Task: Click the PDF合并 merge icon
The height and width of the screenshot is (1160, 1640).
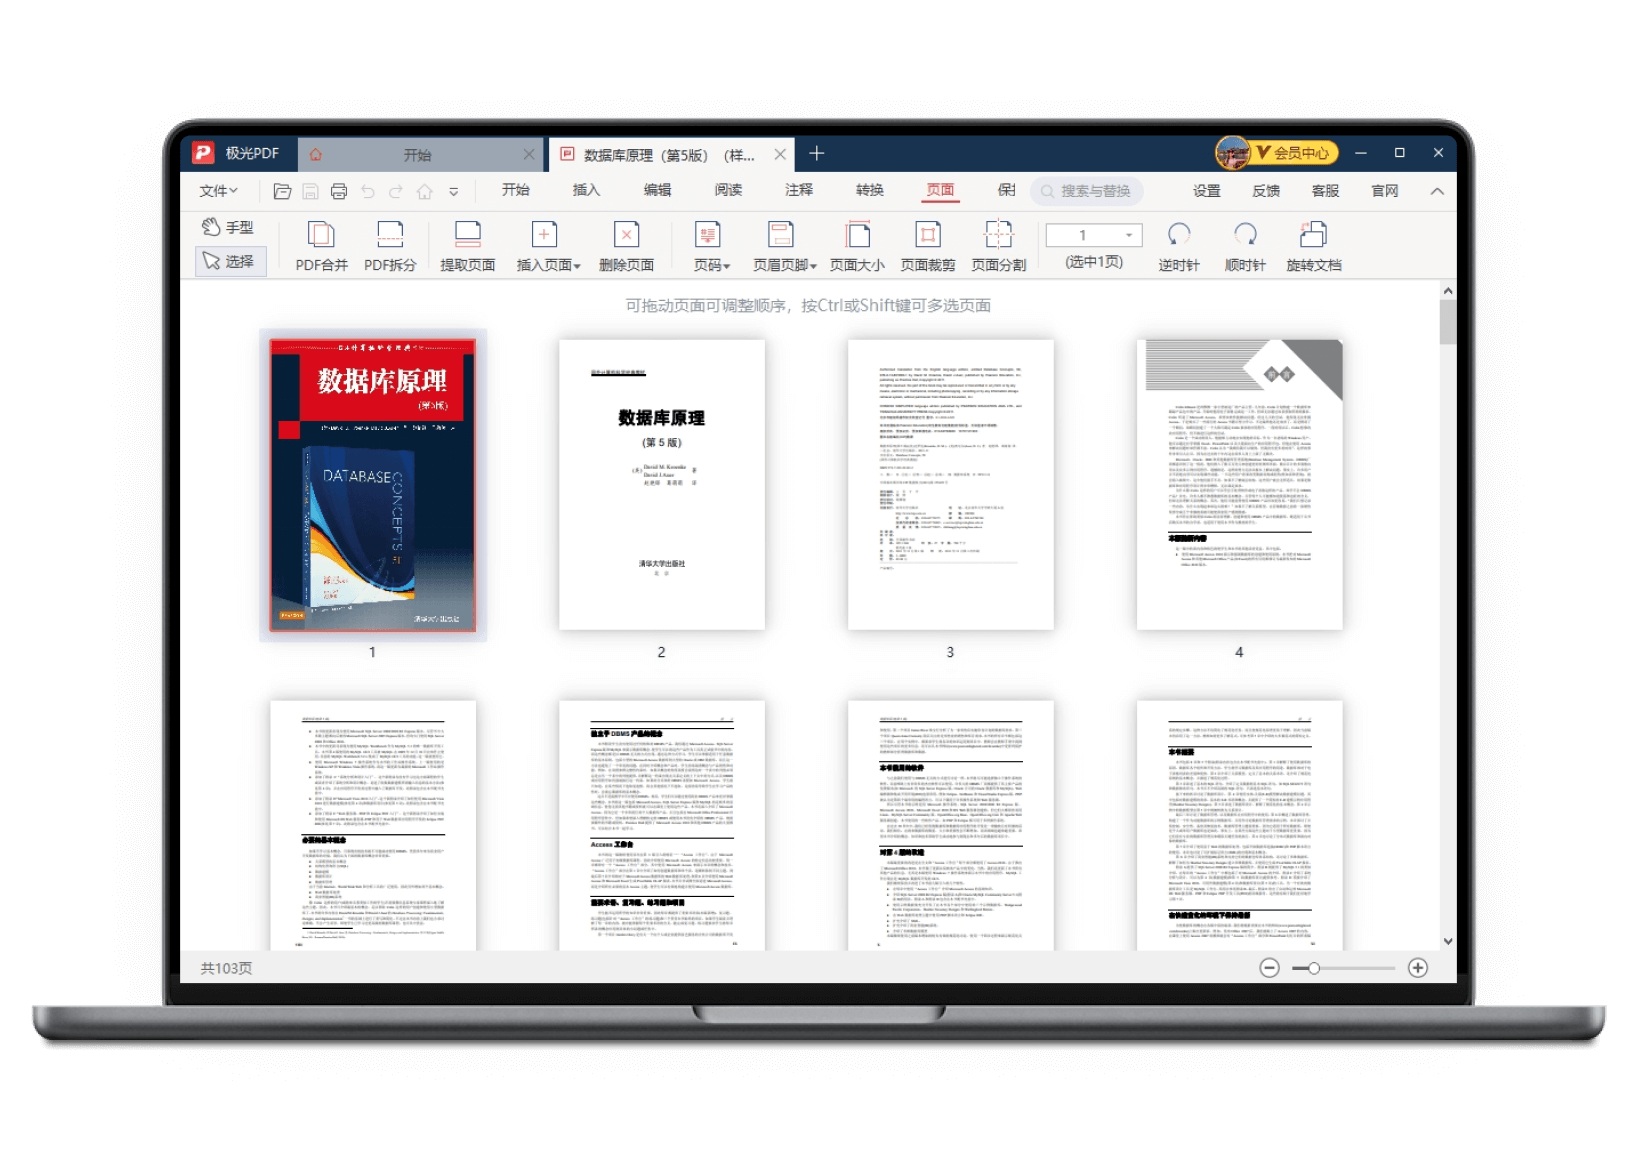Action: pyautogui.click(x=321, y=235)
